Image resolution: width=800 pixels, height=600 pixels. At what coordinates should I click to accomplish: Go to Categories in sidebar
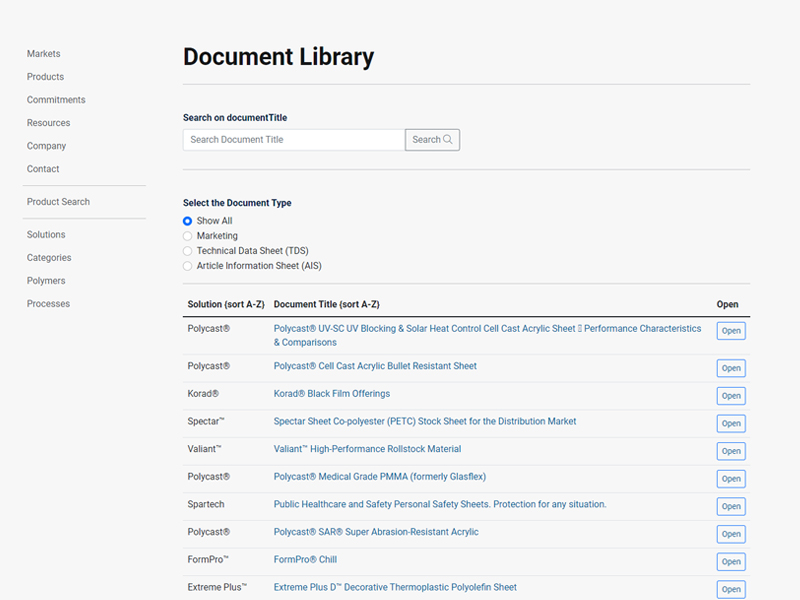49,258
